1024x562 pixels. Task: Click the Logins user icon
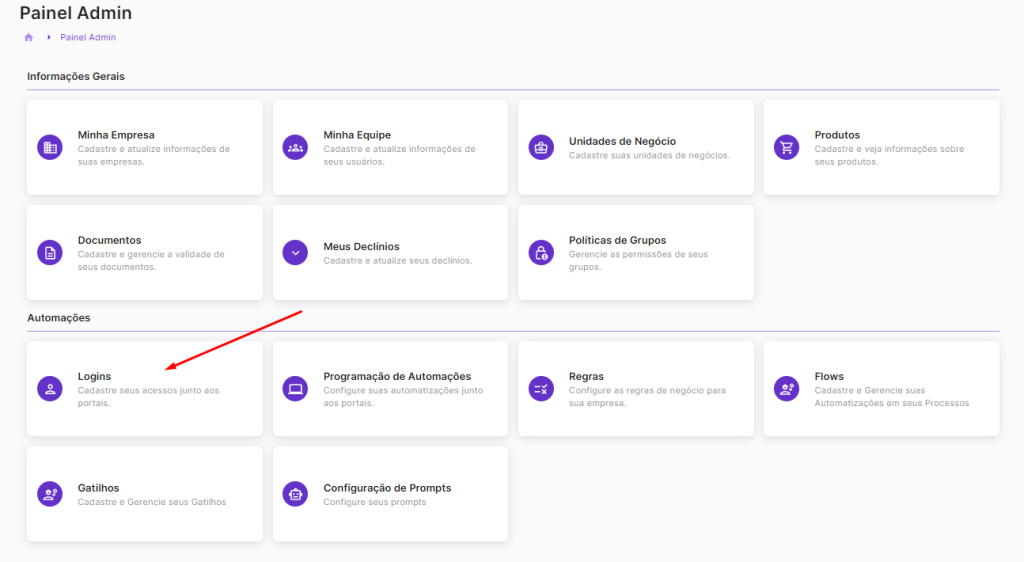[x=49, y=389]
